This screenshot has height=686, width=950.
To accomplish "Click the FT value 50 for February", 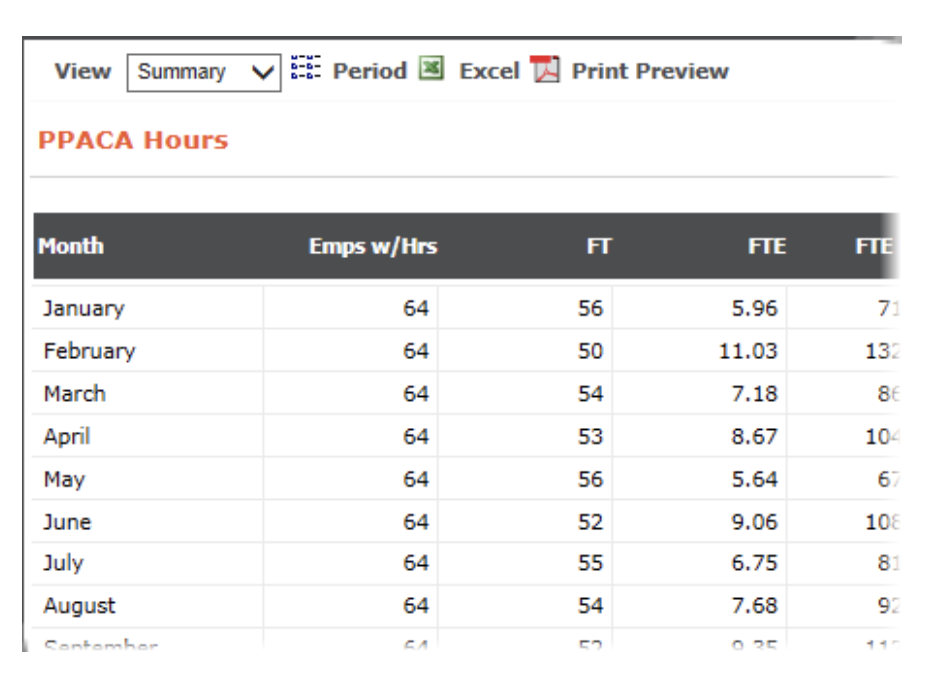I will [x=590, y=351].
